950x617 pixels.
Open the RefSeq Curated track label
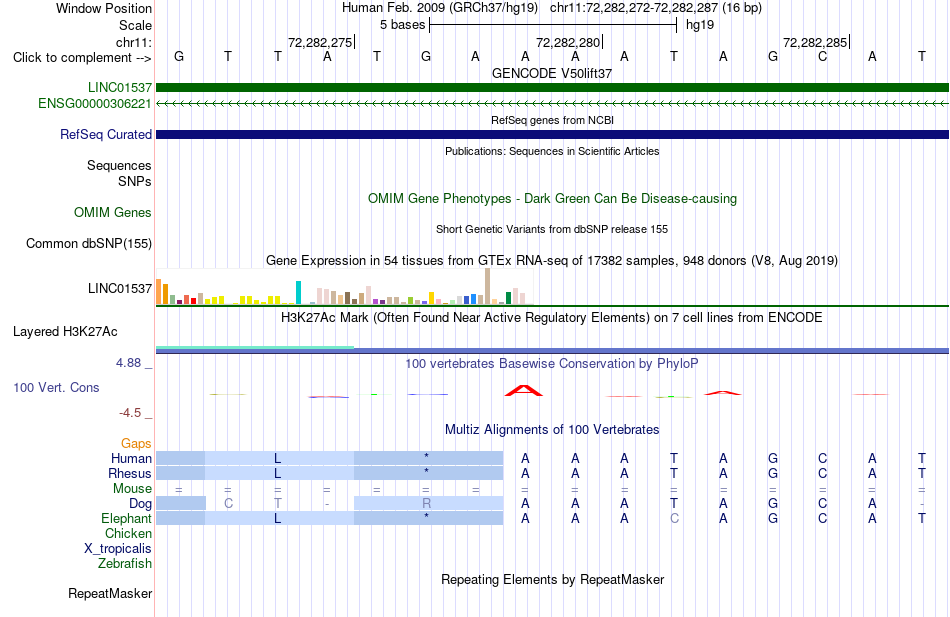tap(105, 135)
